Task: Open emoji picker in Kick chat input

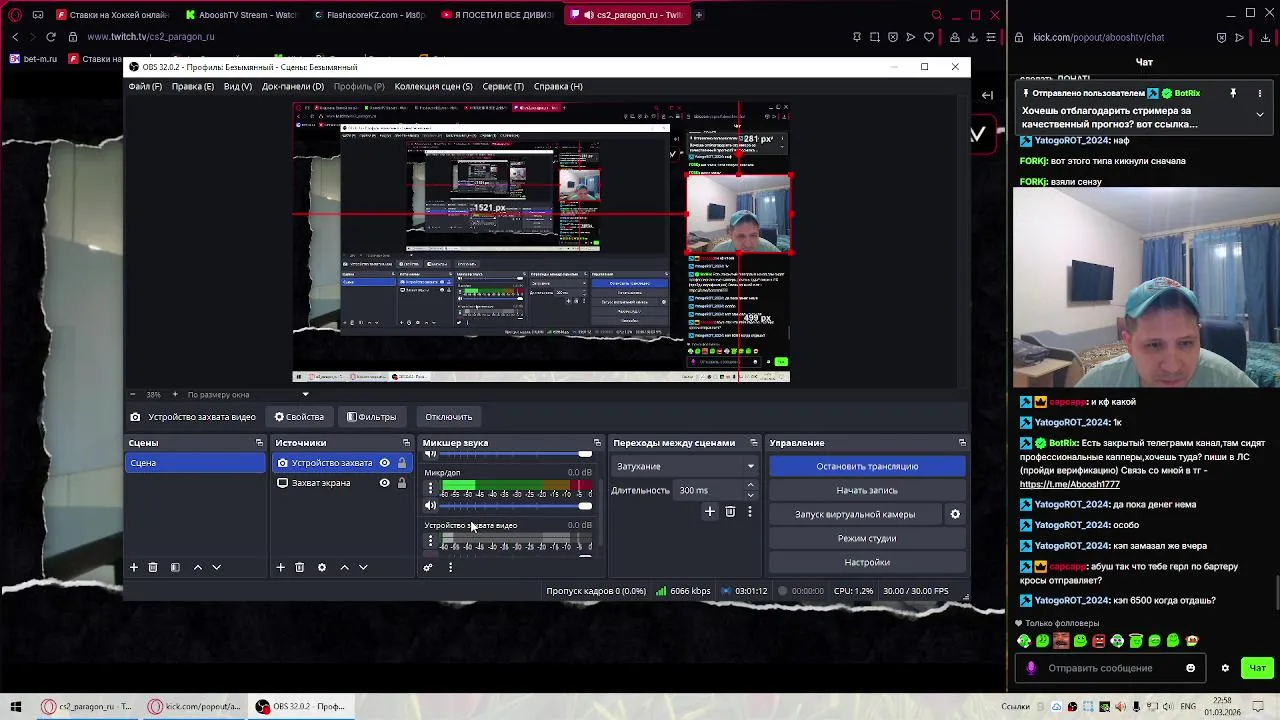Action: pos(1190,668)
